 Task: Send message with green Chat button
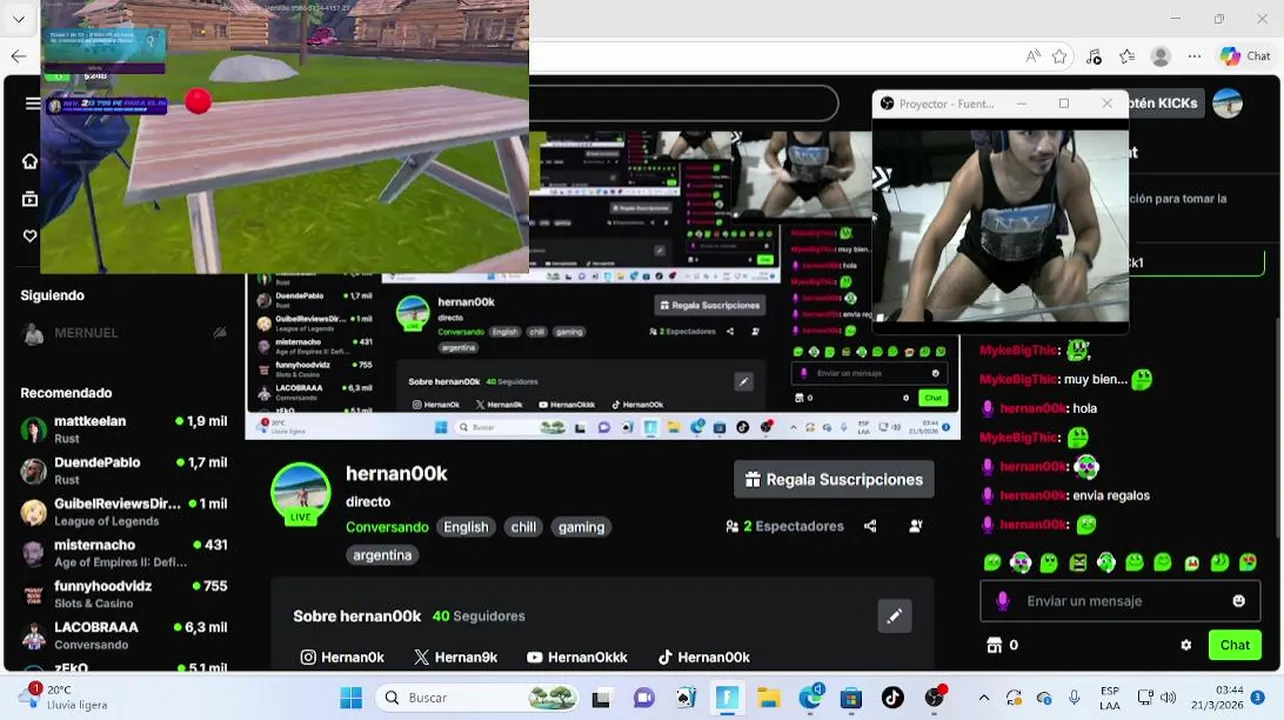[x=1234, y=645]
